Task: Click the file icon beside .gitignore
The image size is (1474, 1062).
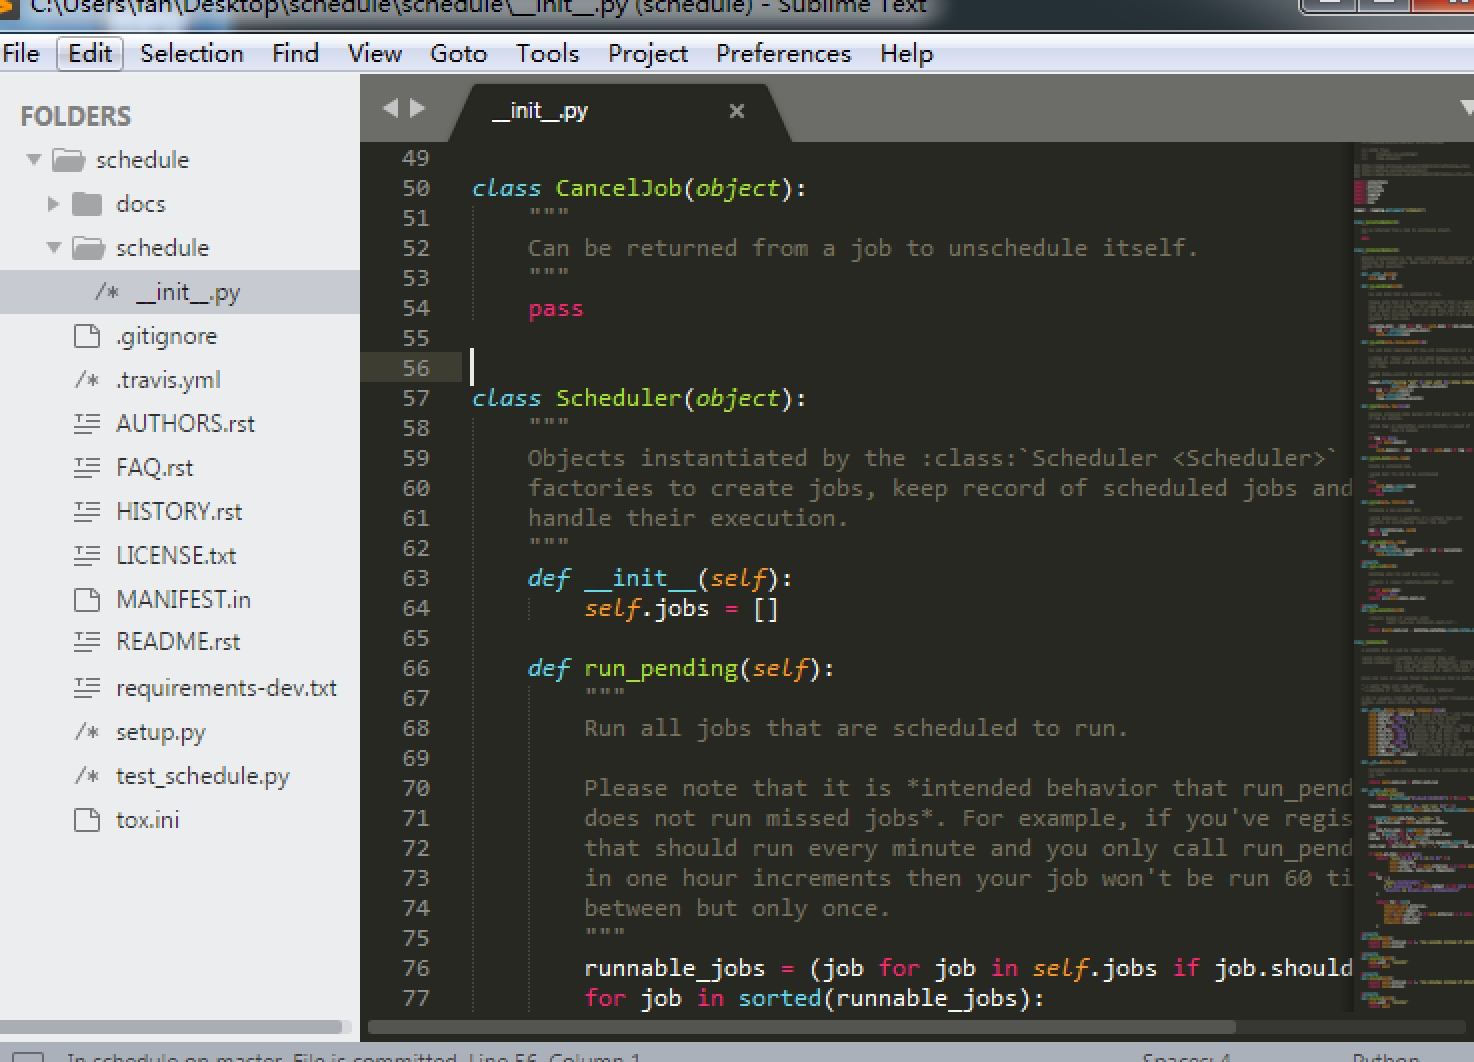Action: click(x=88, y=336)
